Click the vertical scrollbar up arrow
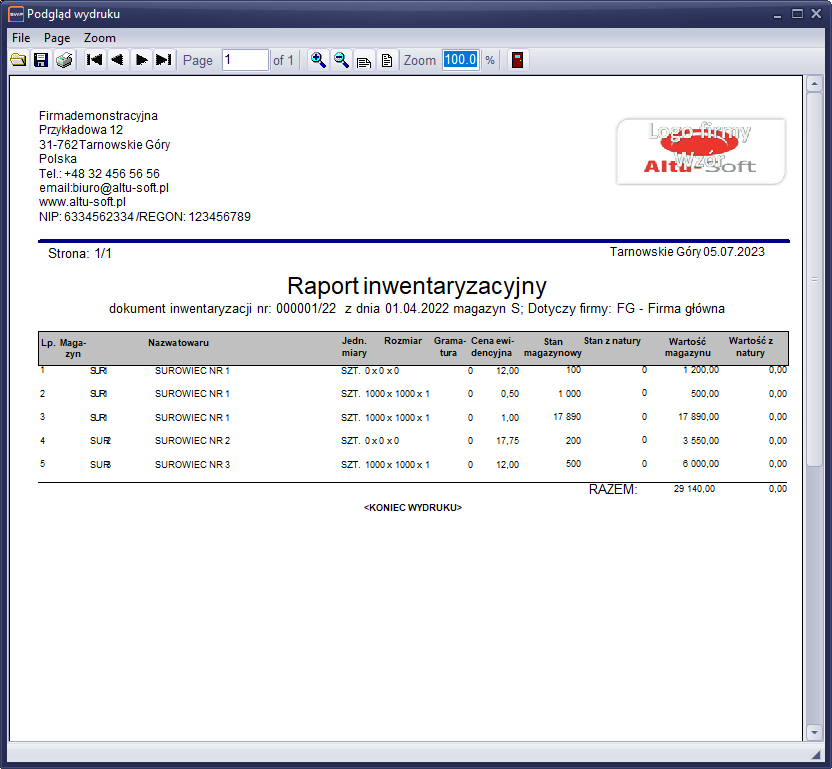832x769 pixels. coord(814,84)
